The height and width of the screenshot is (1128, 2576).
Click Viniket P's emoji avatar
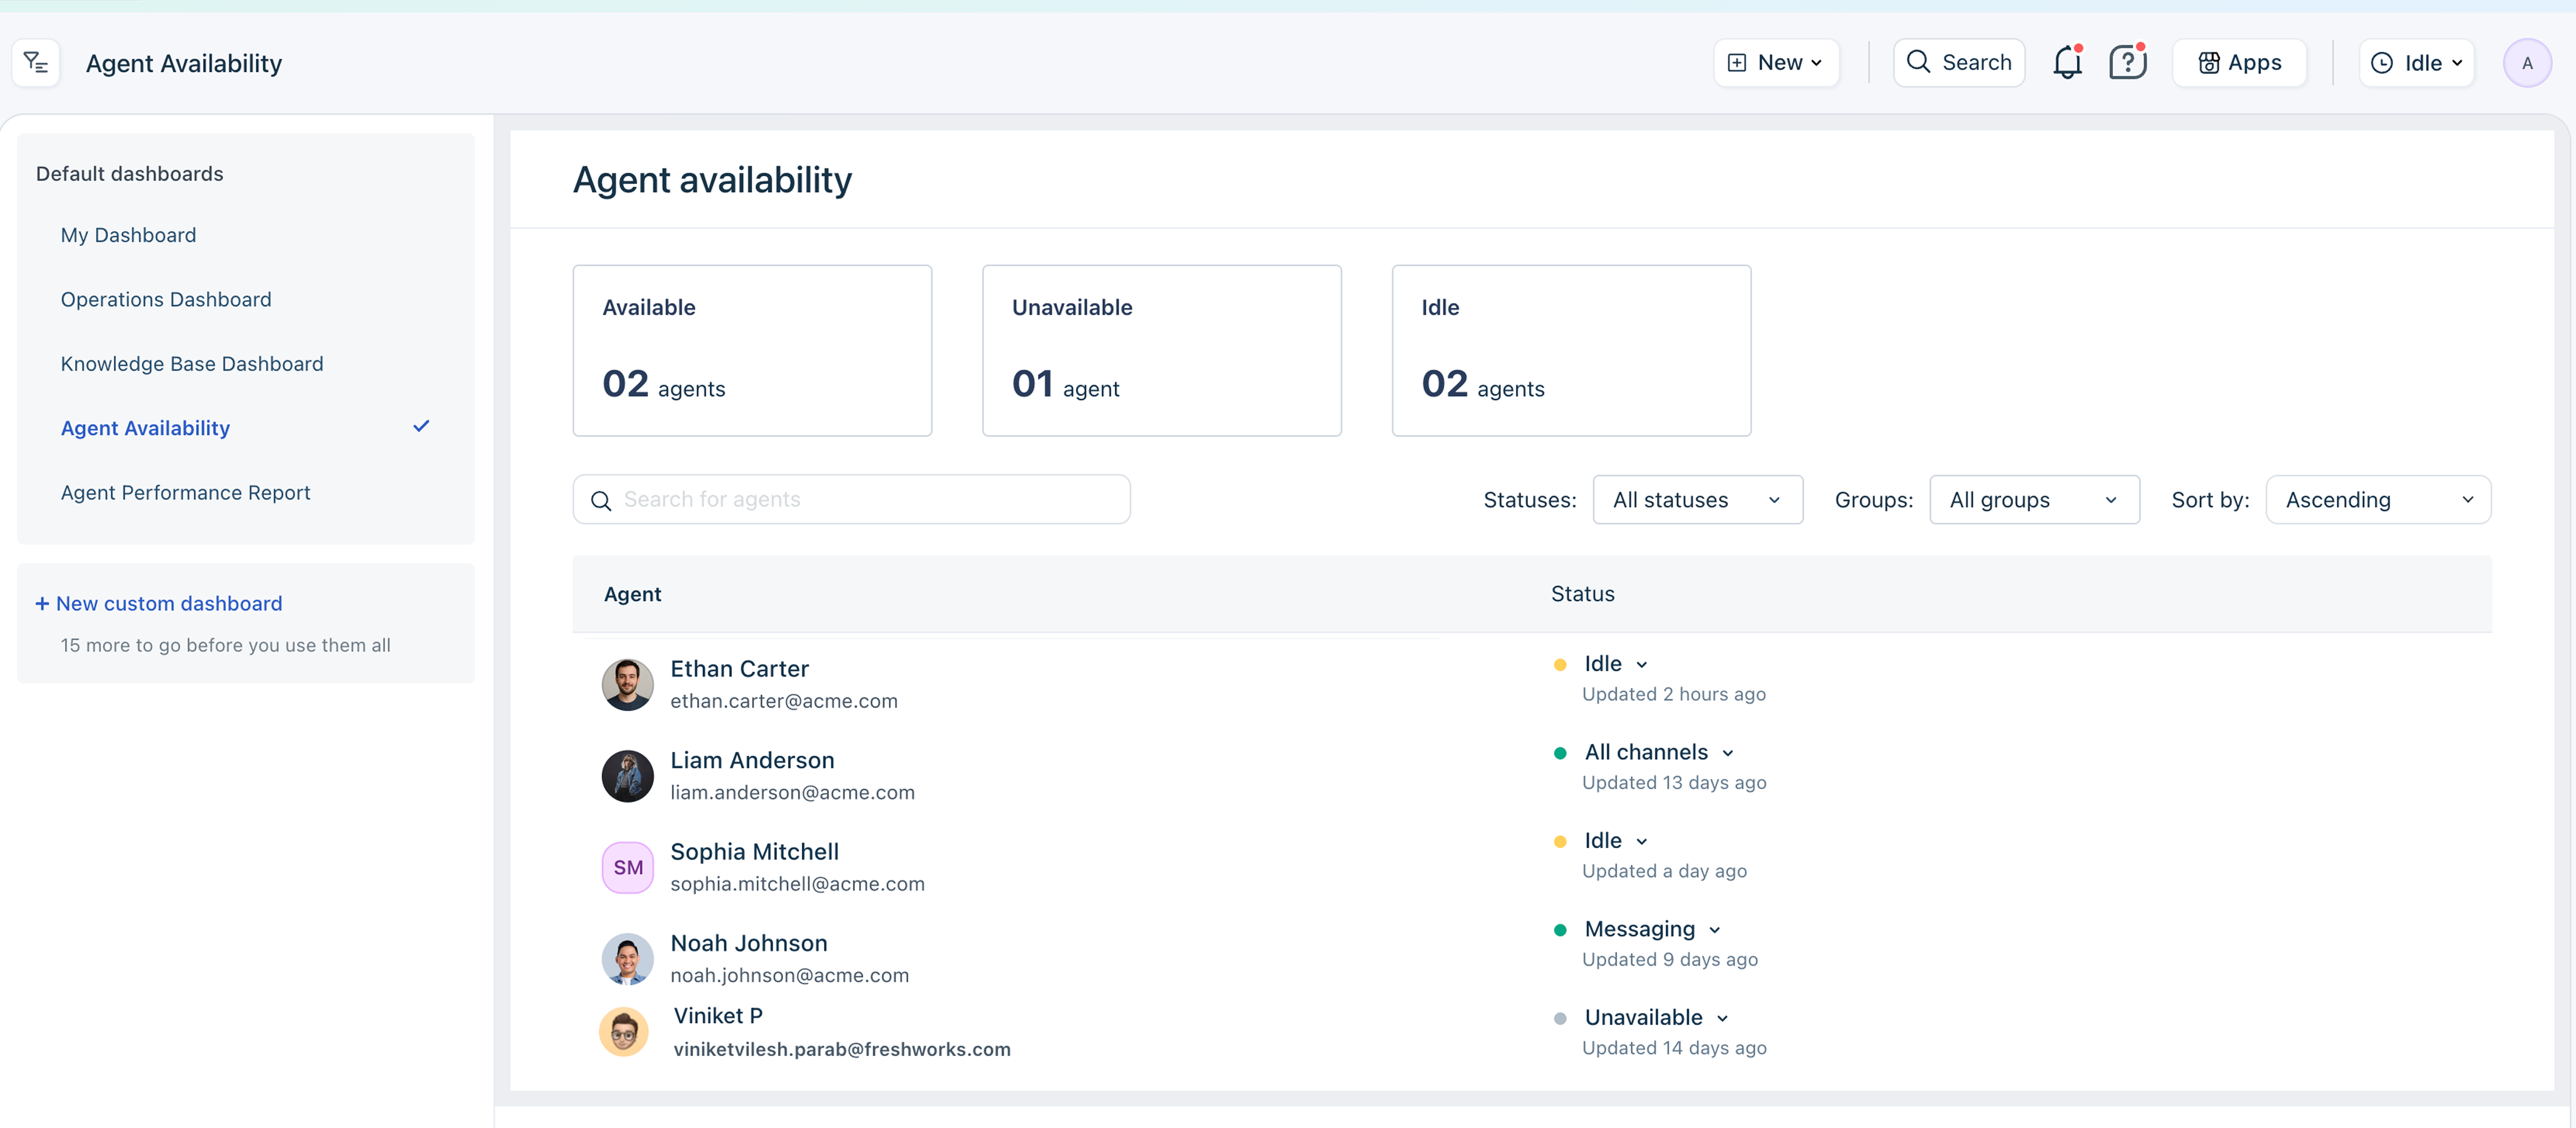(x=624, y=1031)
